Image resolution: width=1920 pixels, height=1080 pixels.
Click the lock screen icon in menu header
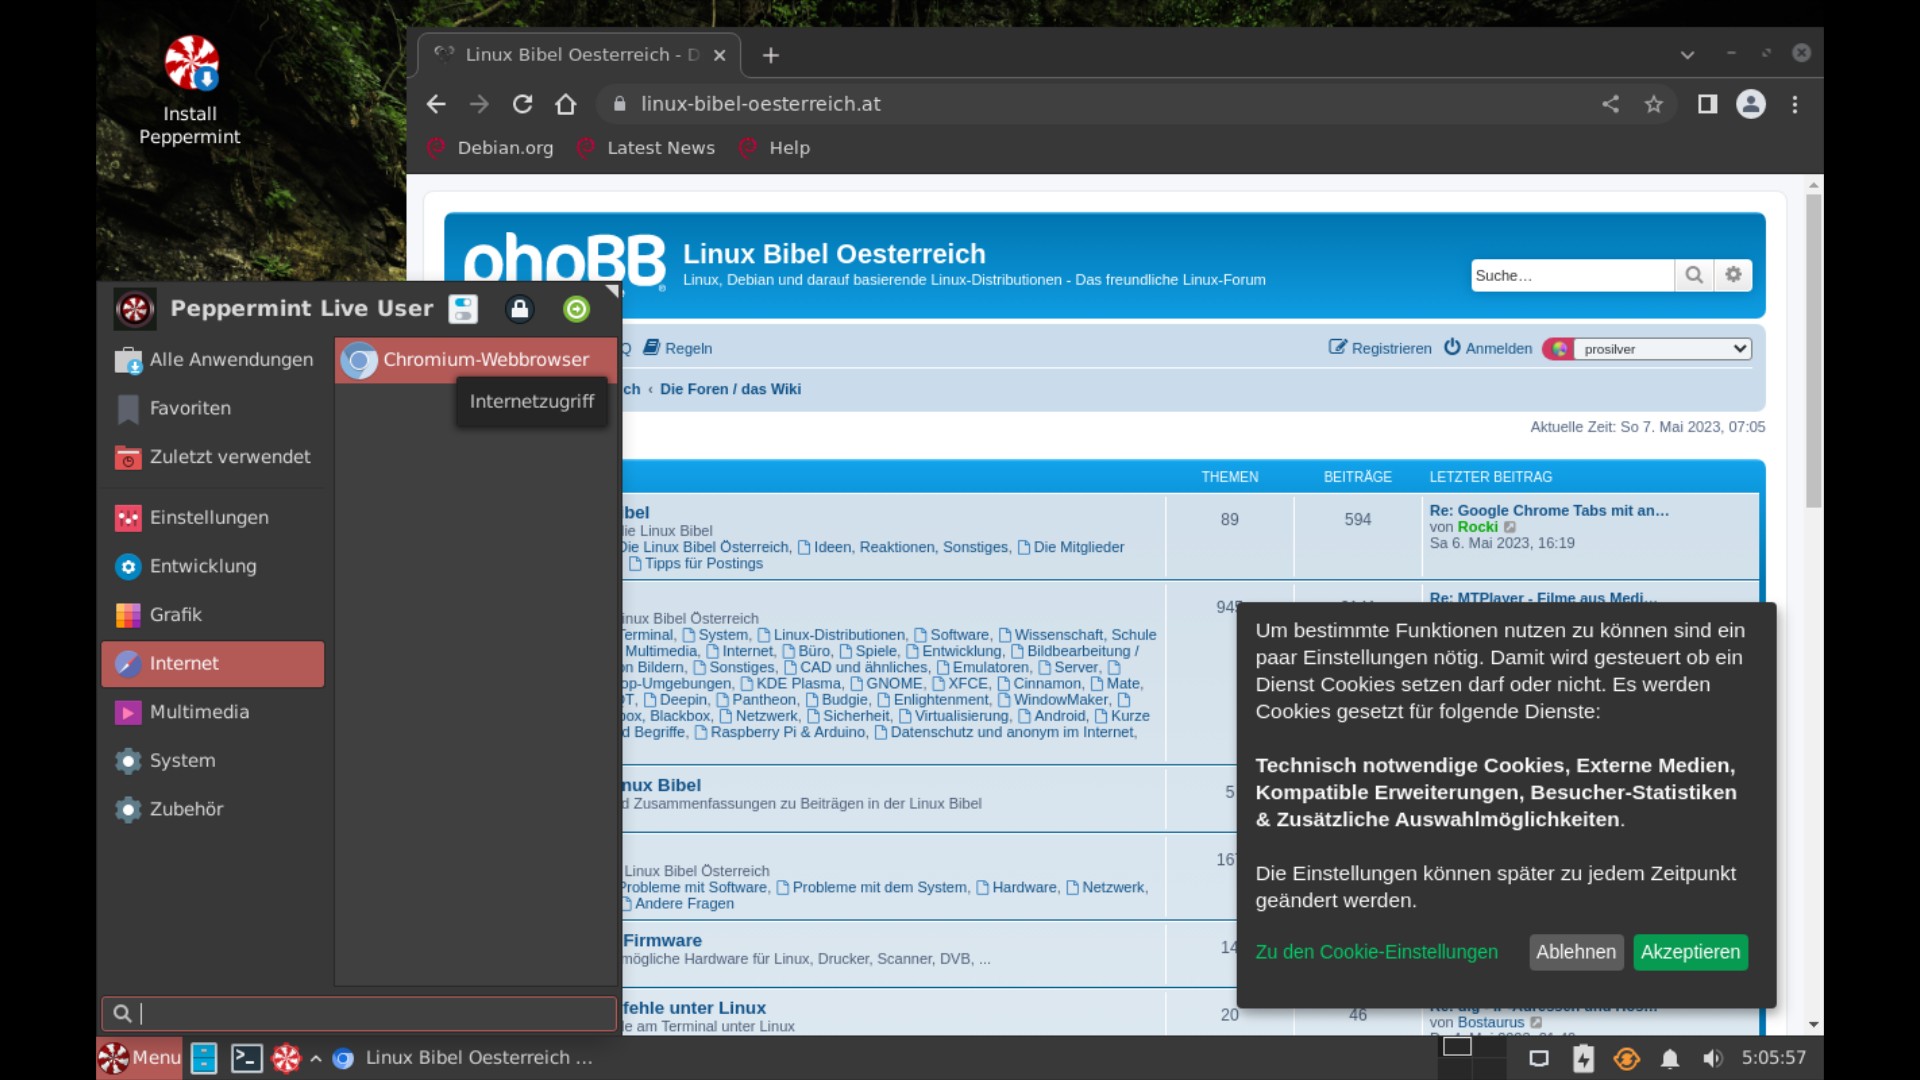(519, 309)
